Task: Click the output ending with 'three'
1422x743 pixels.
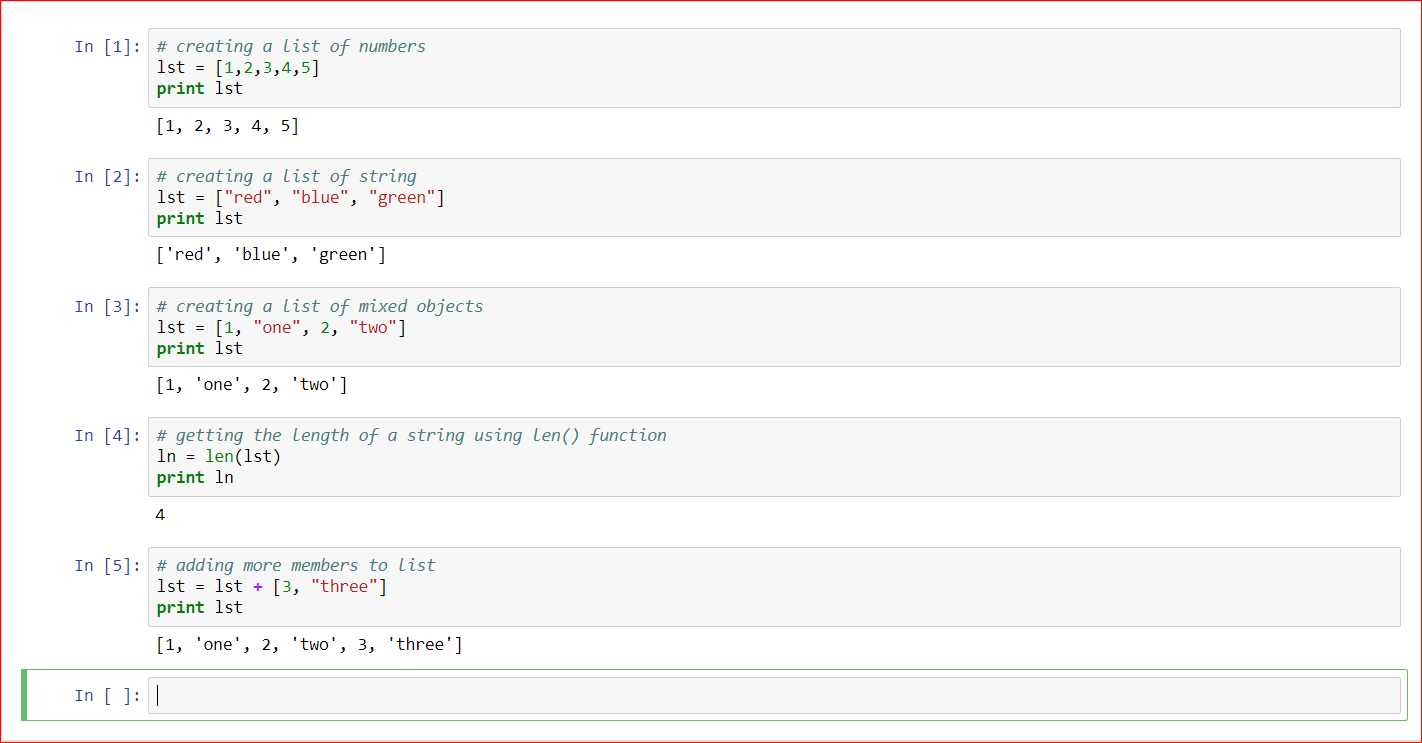Action: 309,644
